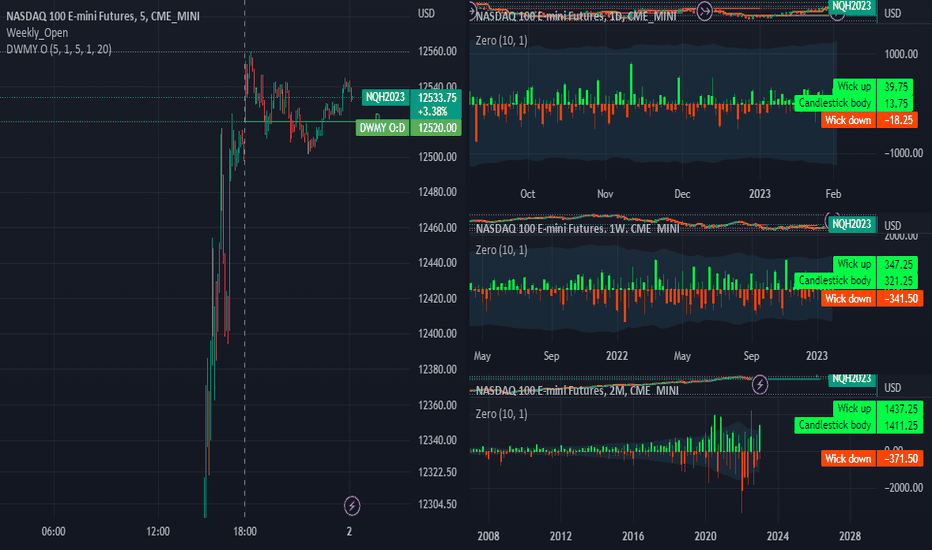
Task: Click the +3.38% change value
Action: tap(433, 111)
